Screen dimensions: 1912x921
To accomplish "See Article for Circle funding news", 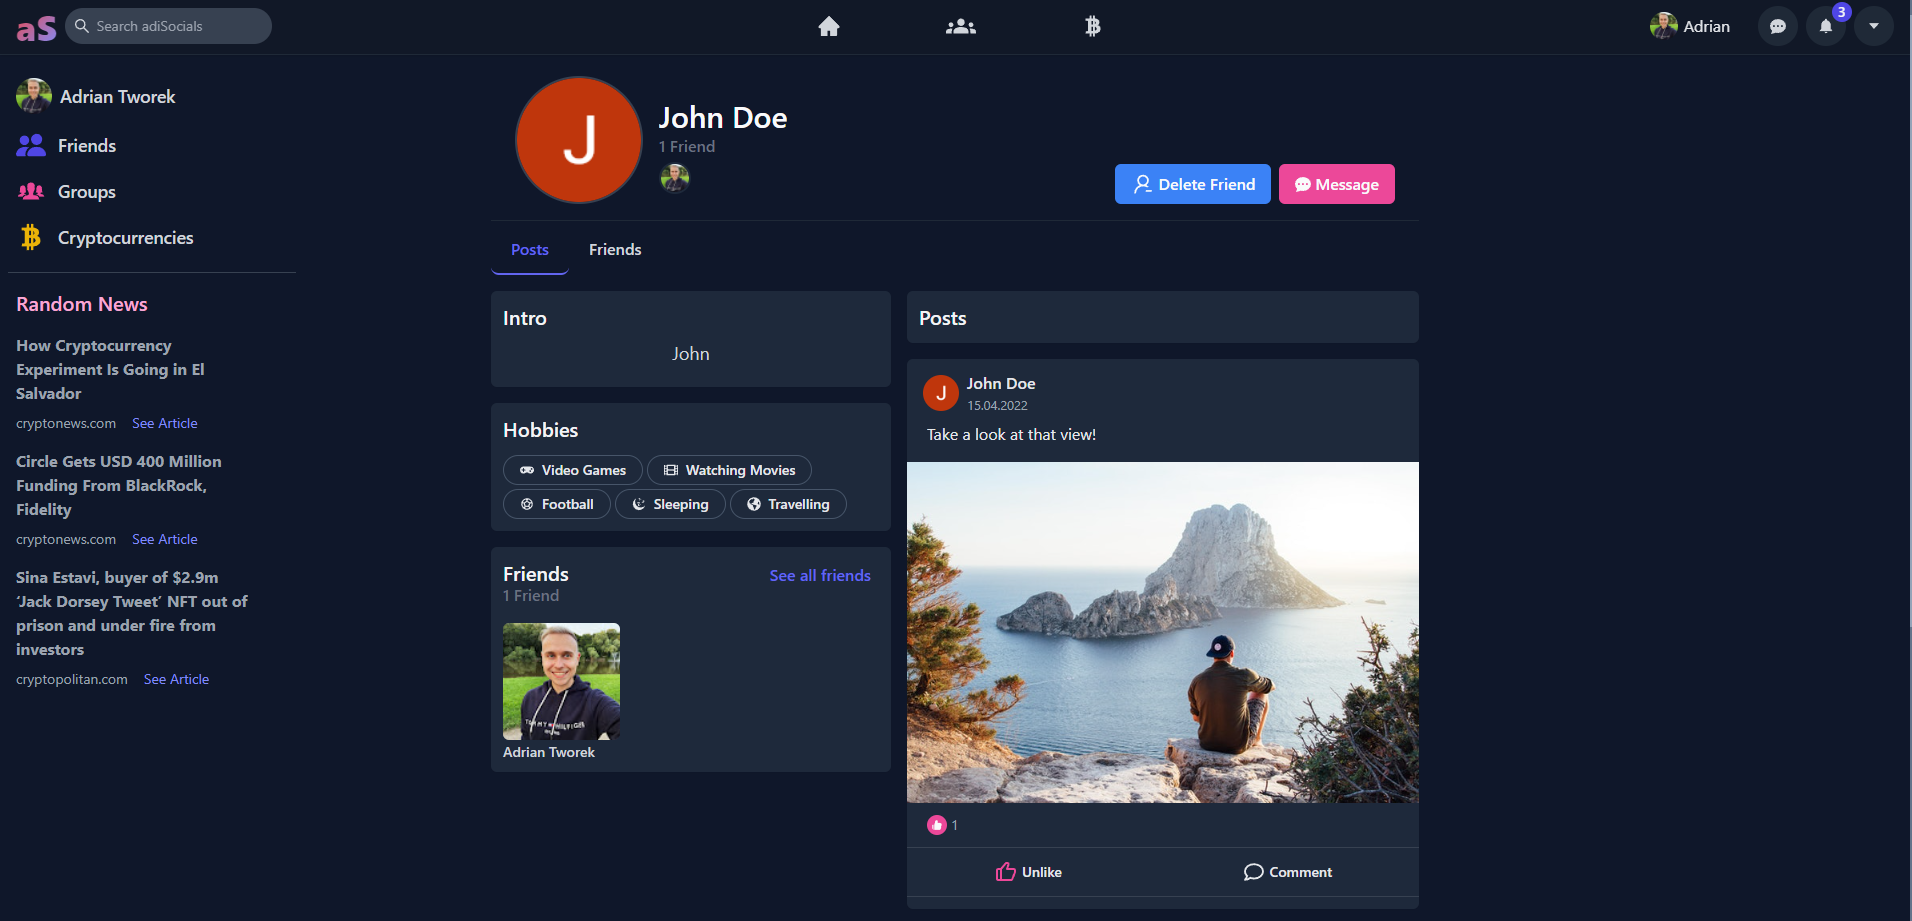I will [x=165, y=540].
